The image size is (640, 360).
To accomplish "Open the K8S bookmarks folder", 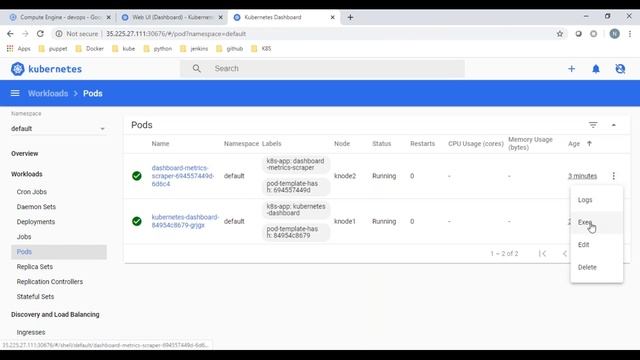I will [261, 49].
